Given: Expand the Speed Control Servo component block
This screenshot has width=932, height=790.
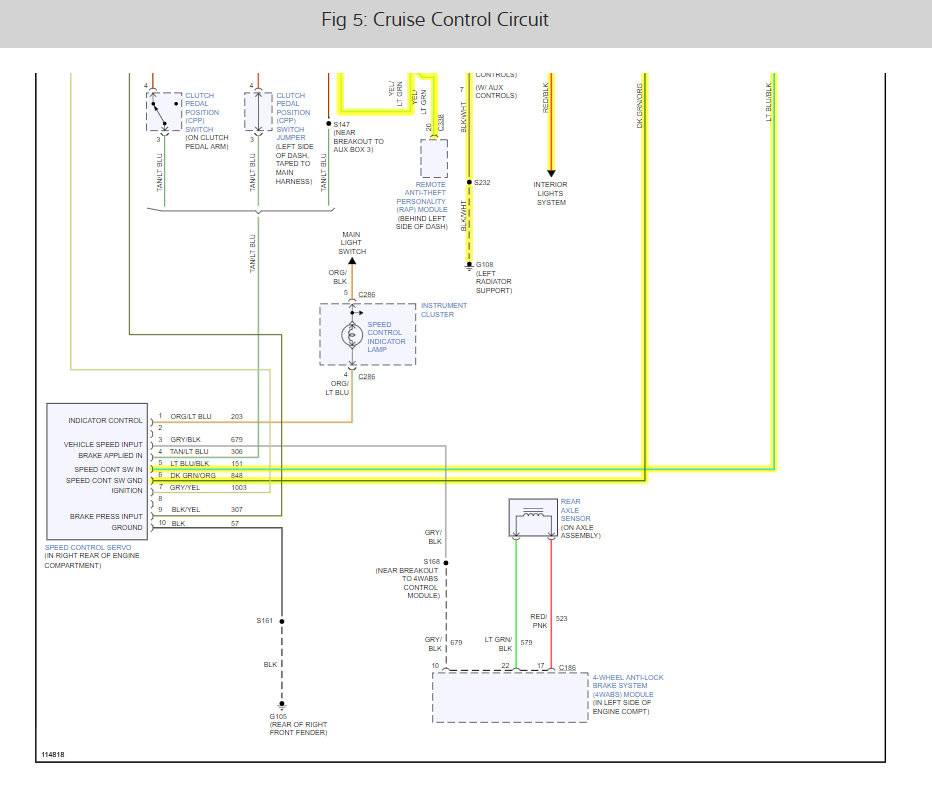Looking at the screenshot, I should [95, 470].
